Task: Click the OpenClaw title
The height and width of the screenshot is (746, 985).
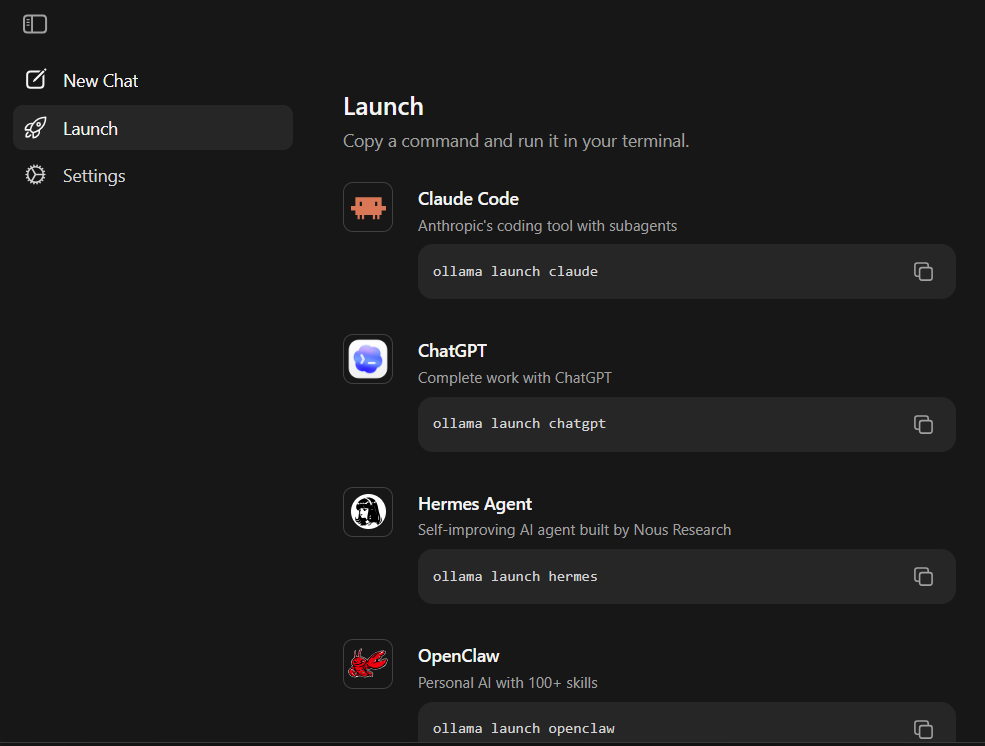Action: pyautogui.click(x=459, y=656)
